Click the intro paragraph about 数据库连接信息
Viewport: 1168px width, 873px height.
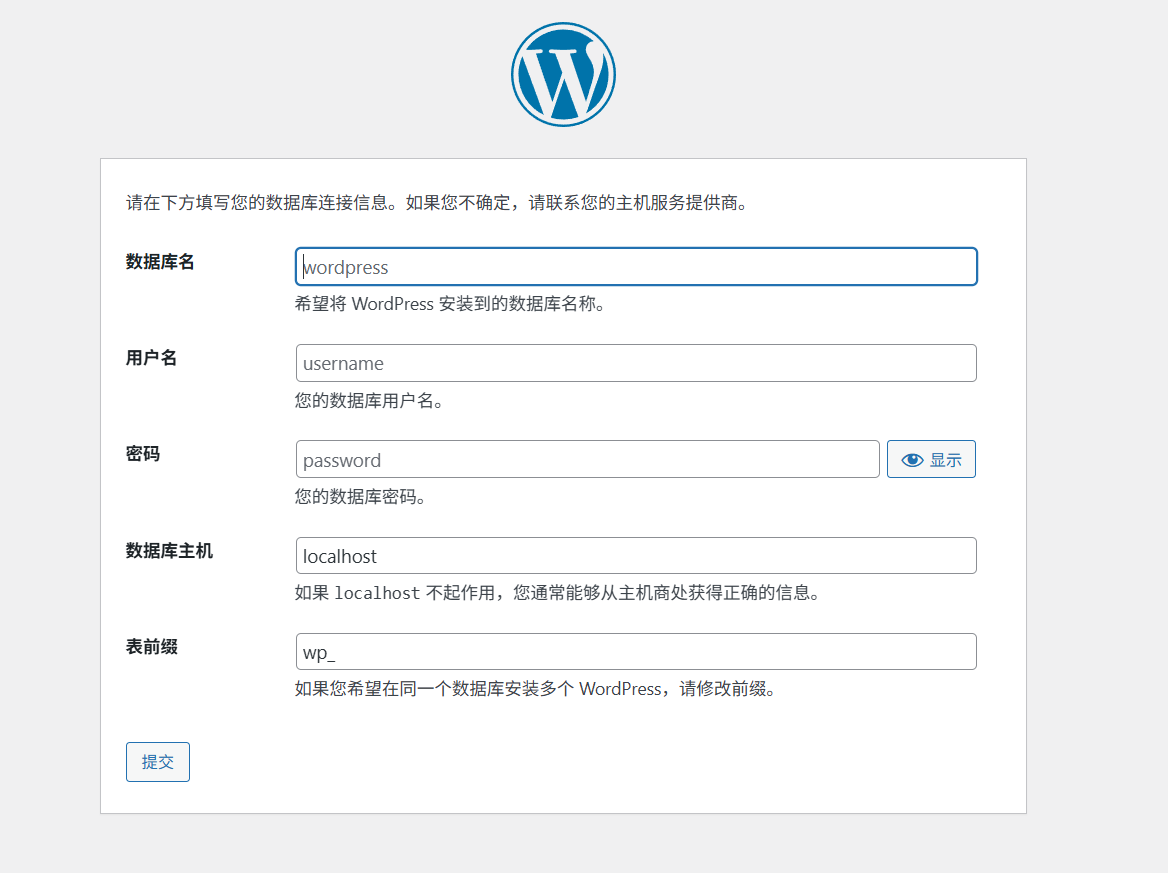click(x=437, y=203)
